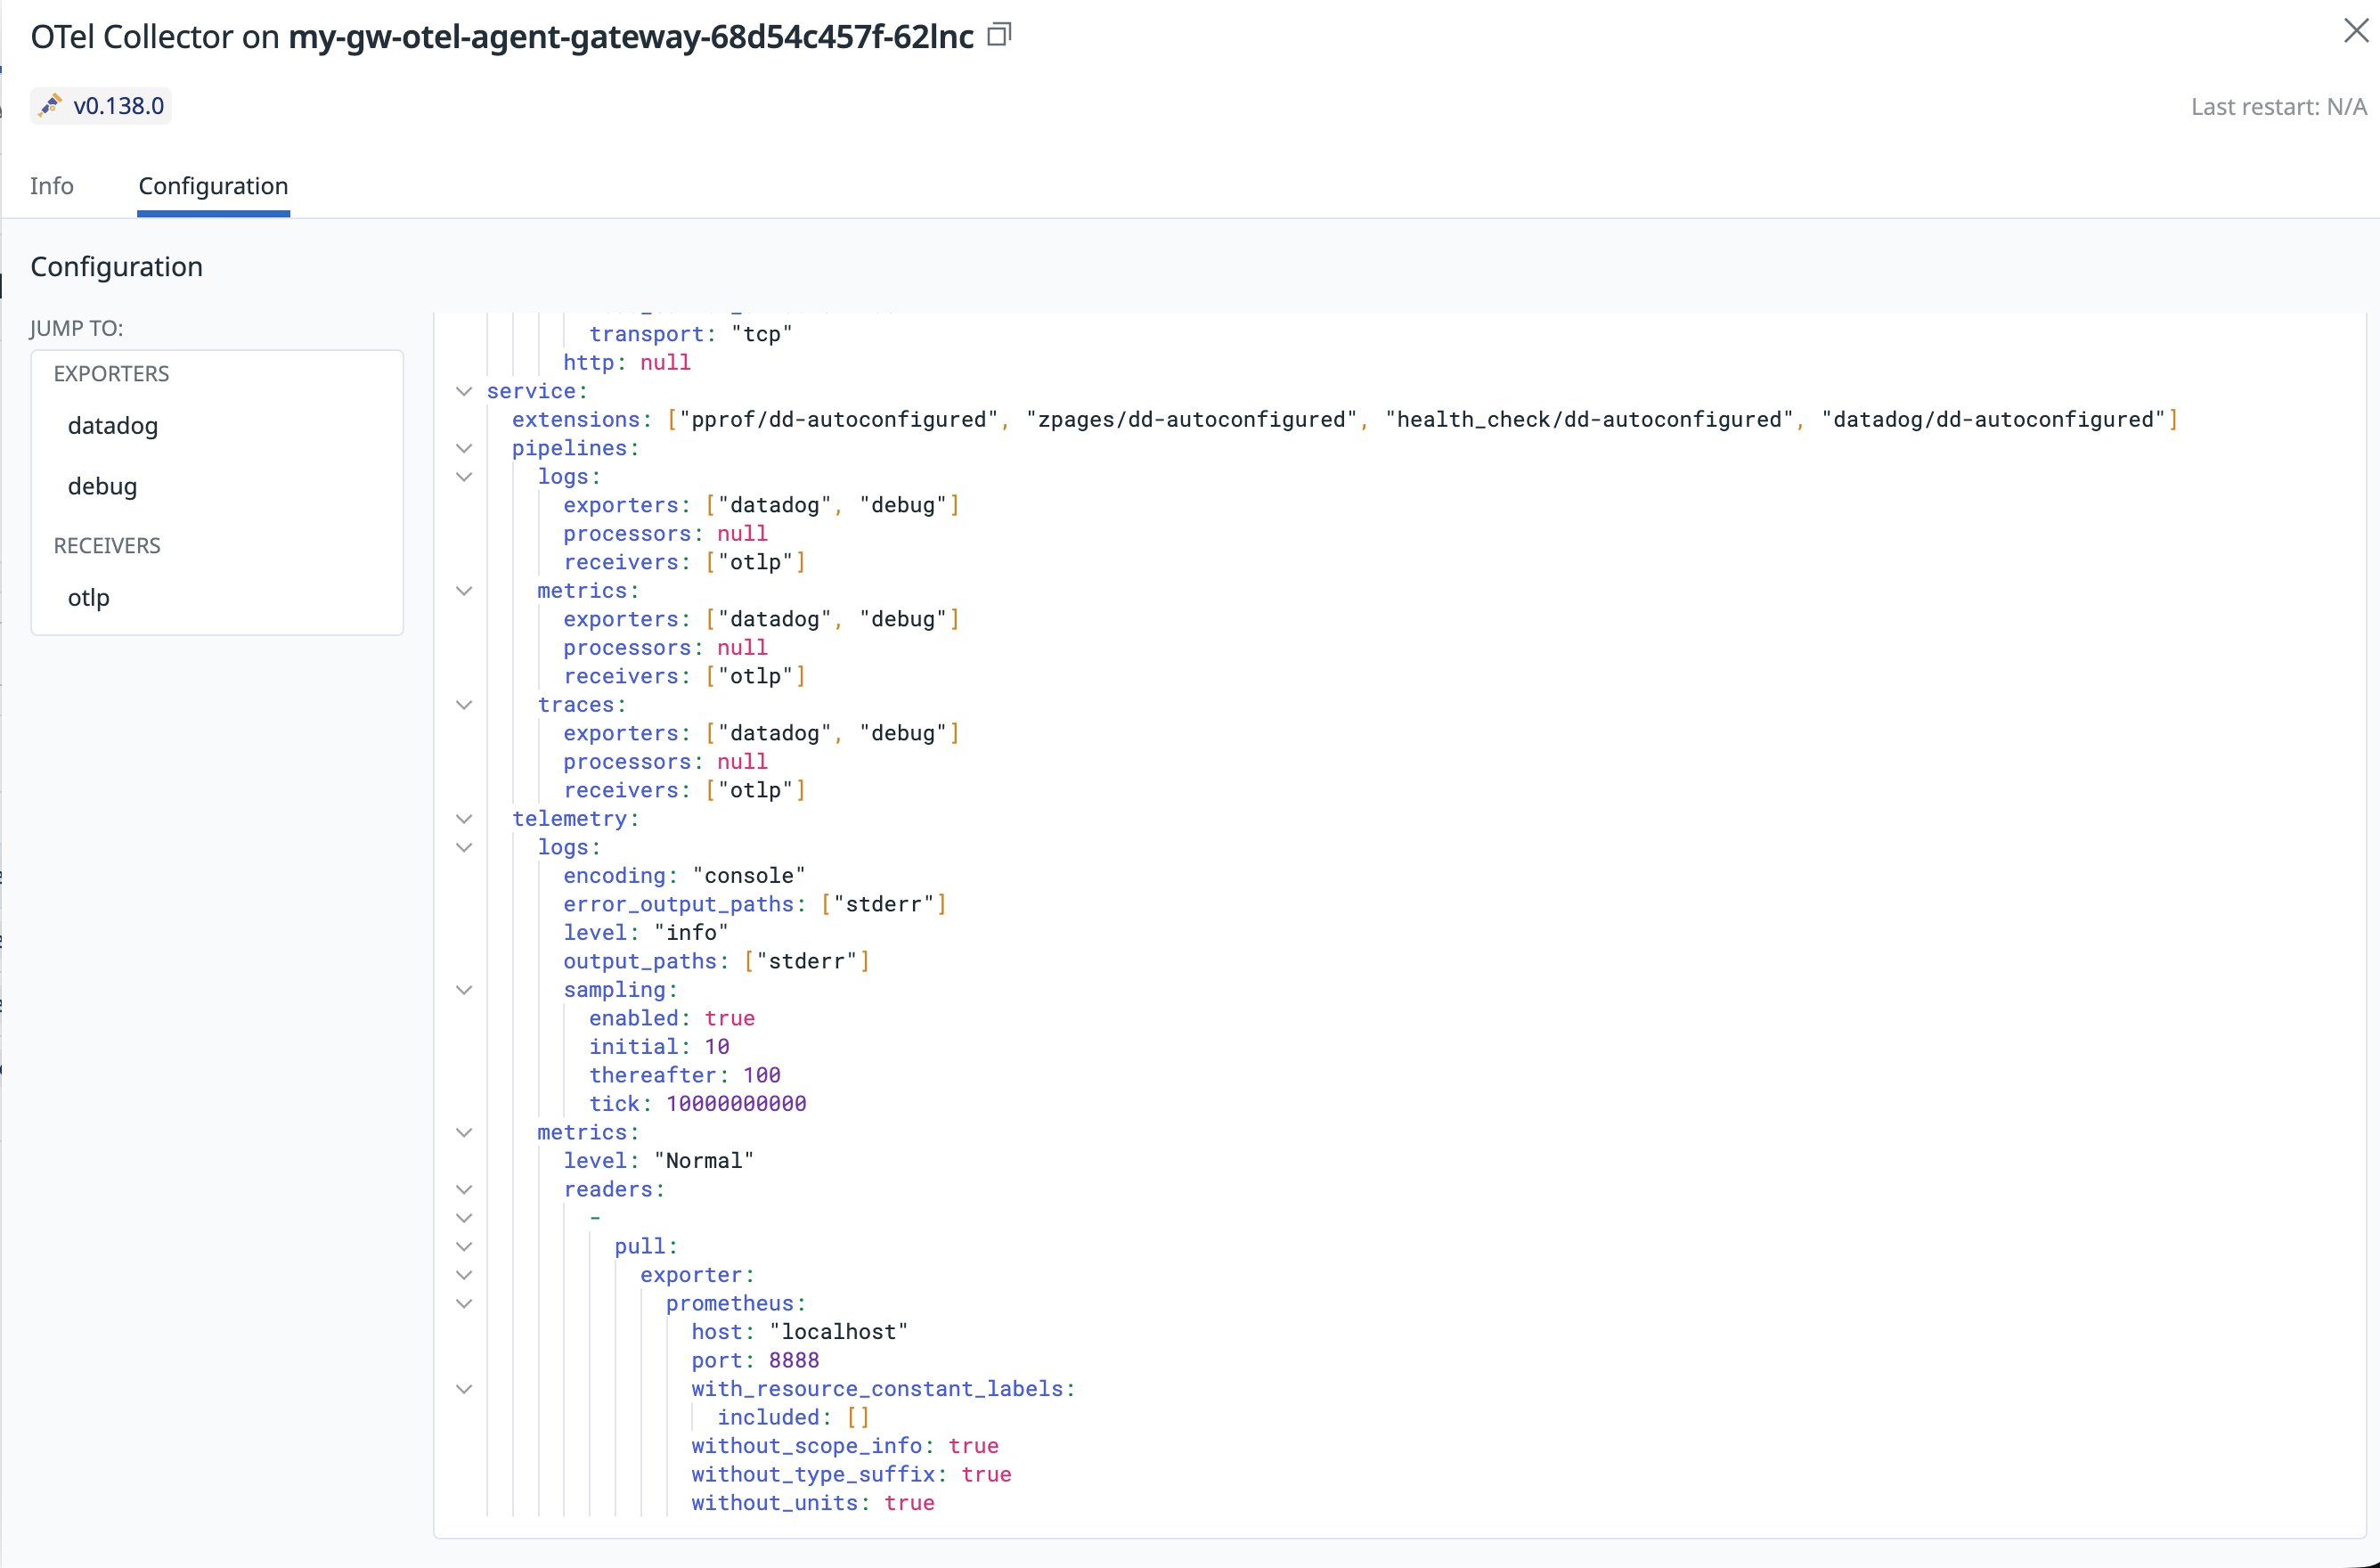Image resolution: width=2380 pixels, height=1568 pixels.
Task: Click the v0.138.0 version badge
Action: pyautogui.click(x=101, y=106)
